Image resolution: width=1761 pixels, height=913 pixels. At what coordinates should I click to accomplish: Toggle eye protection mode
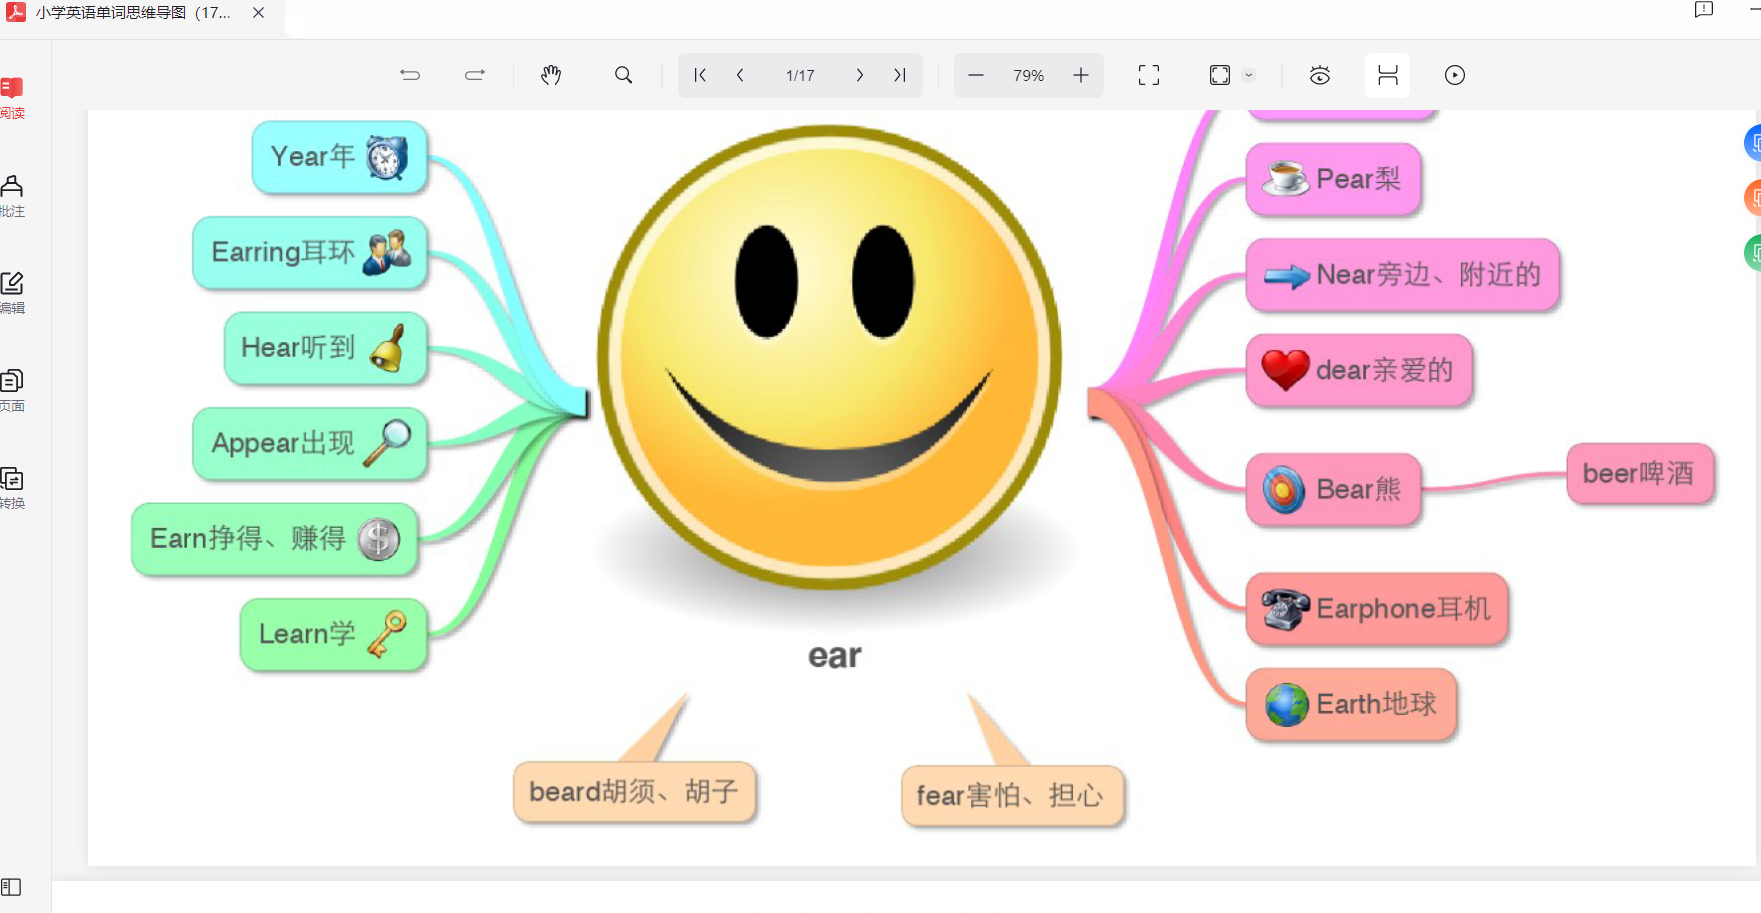coord(1320,75)
